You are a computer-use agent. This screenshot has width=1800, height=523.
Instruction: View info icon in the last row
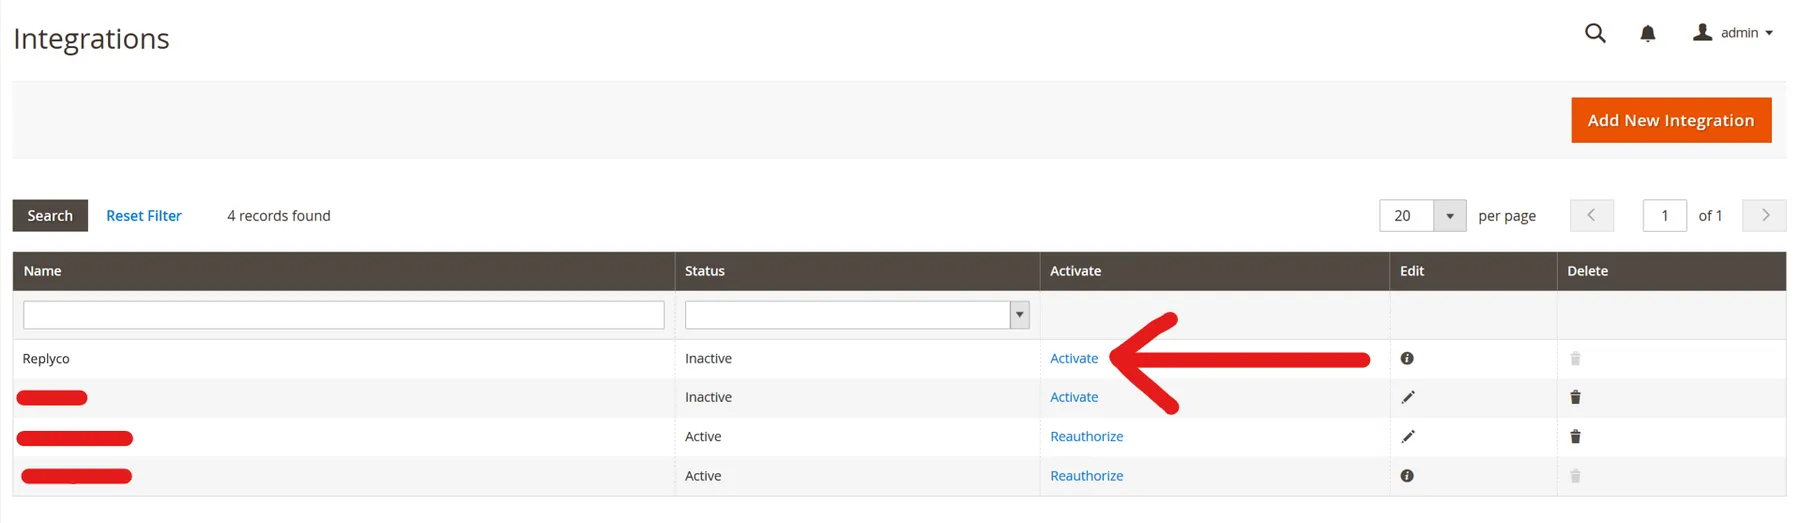click(x=1407, y=476)
